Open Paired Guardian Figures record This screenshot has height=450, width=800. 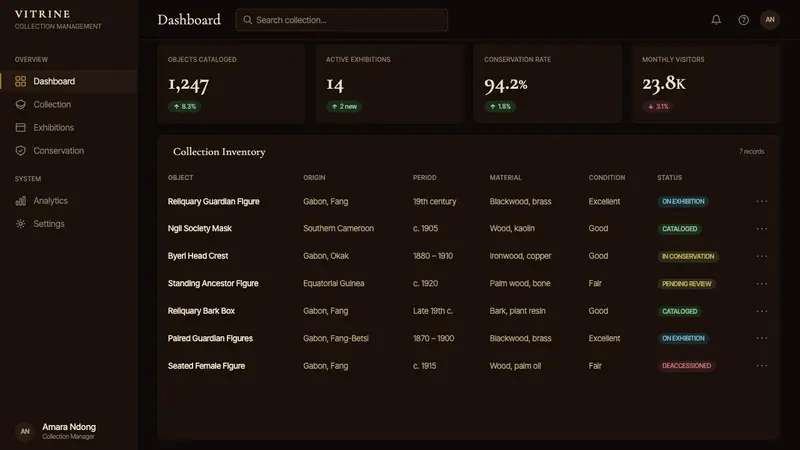click(210, 338)
